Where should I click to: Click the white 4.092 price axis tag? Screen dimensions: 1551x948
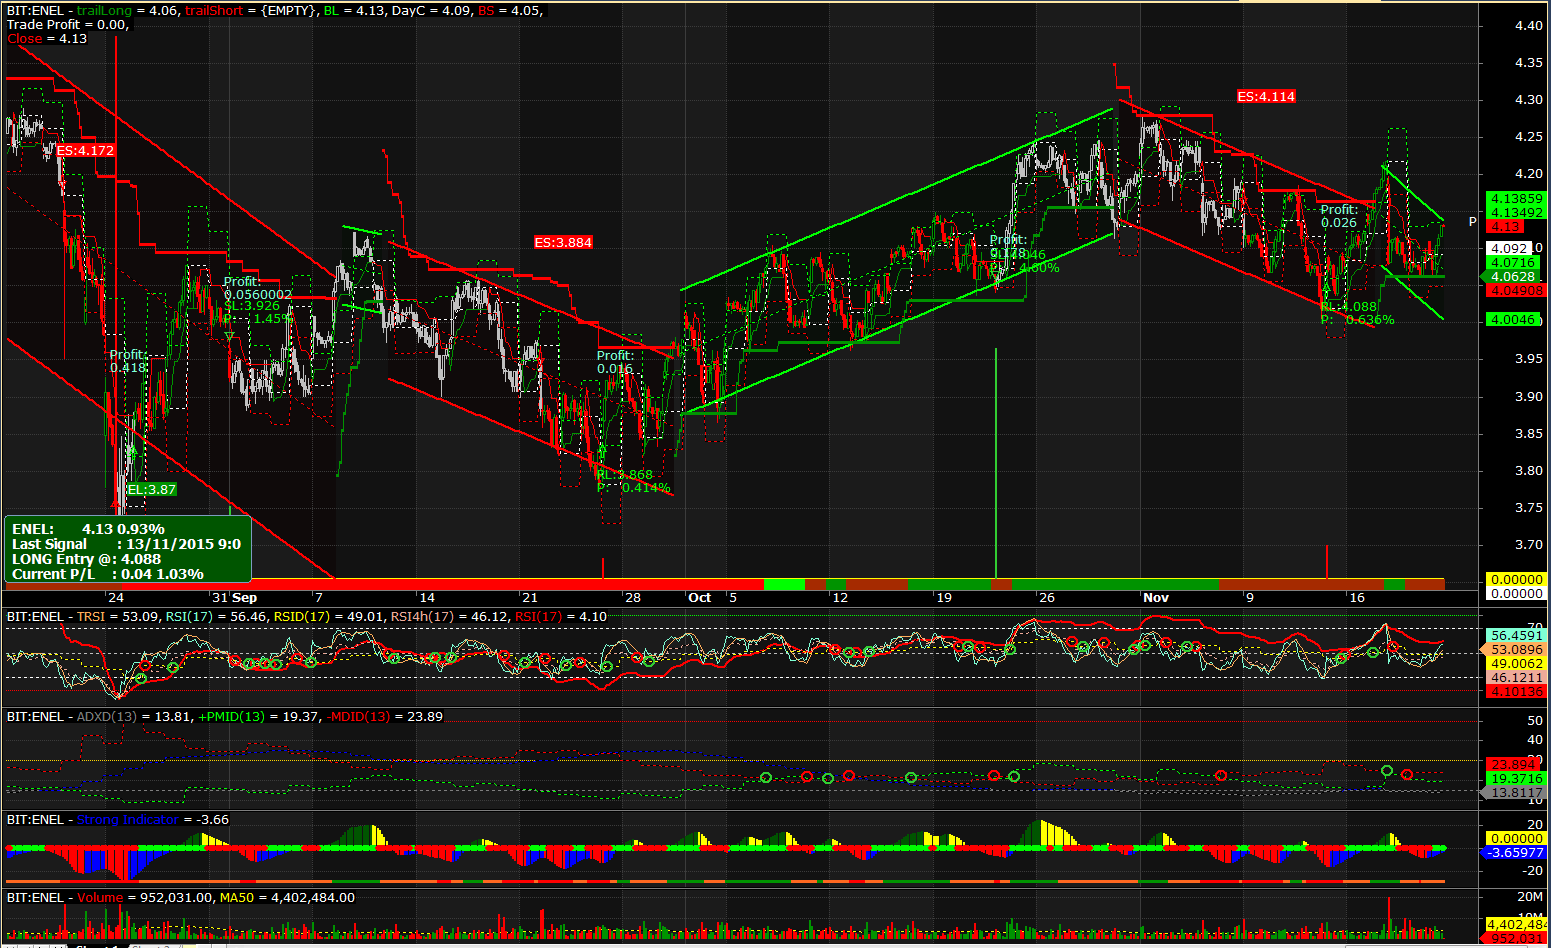click(1511, 248)
